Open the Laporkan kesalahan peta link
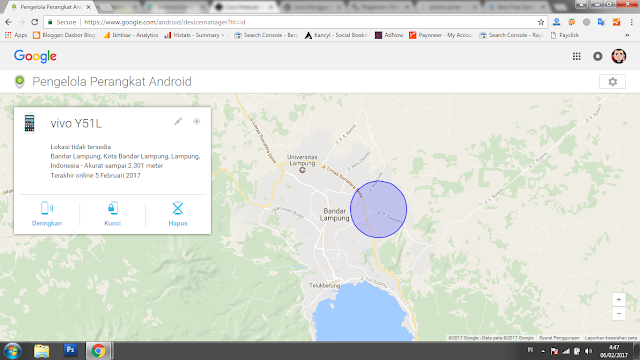The image size is (640, 360). (x=611, y=338)
